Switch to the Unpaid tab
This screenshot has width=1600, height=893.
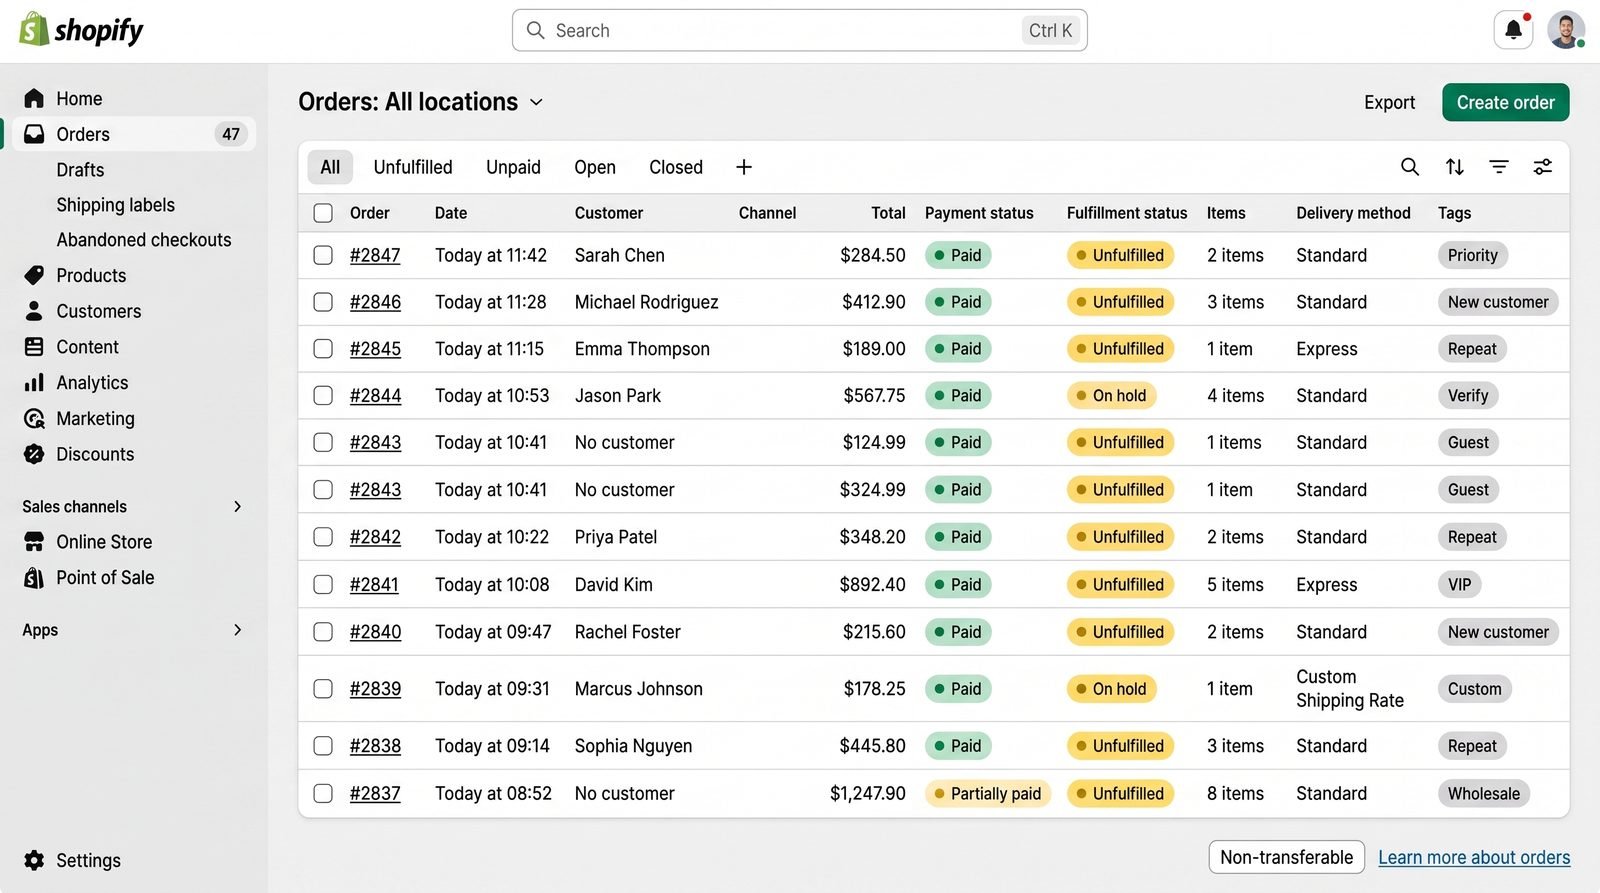(x=513, y=167)
